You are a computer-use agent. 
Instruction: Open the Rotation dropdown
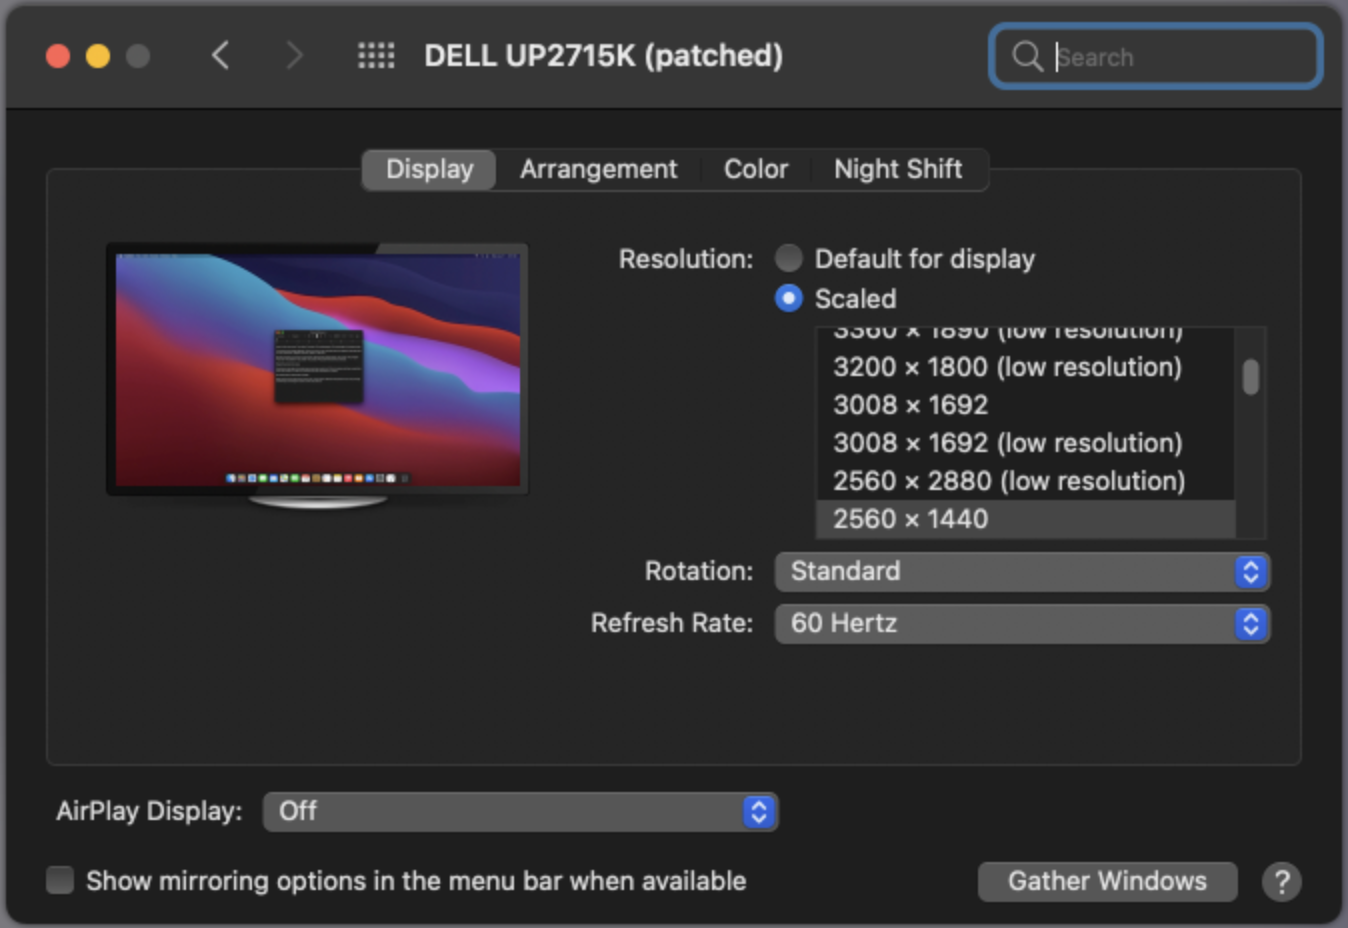(x=1022, y=571)
